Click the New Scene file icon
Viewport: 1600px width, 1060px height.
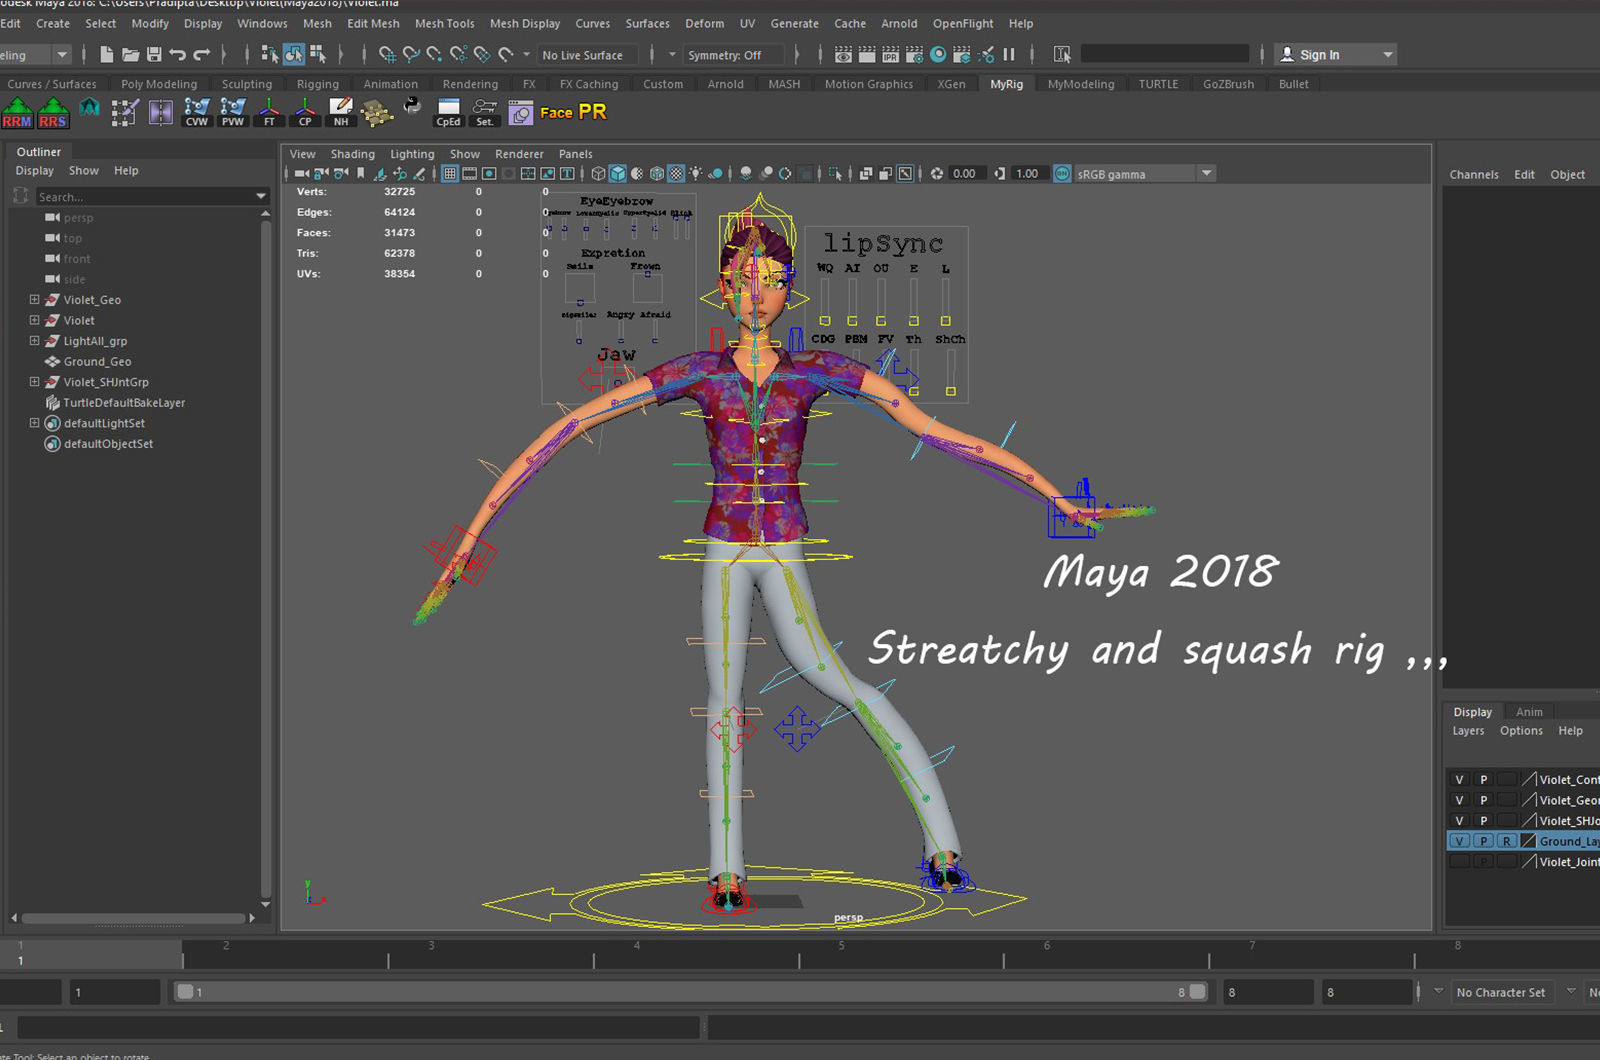pyautogui.click(x=107, y=55)
